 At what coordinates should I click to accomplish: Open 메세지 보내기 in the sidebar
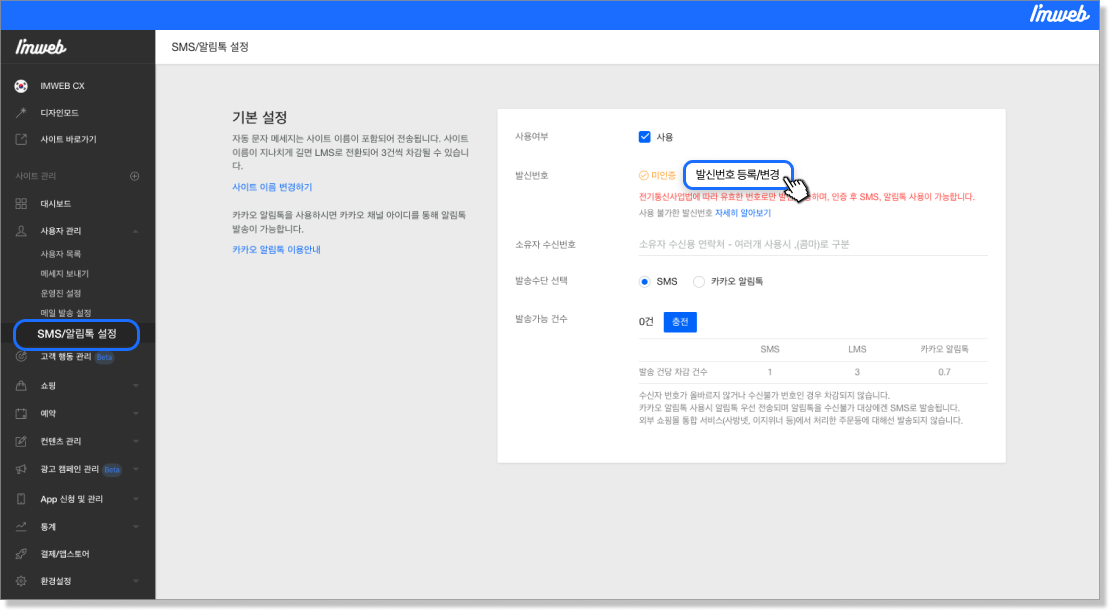[x=64, y=273]
